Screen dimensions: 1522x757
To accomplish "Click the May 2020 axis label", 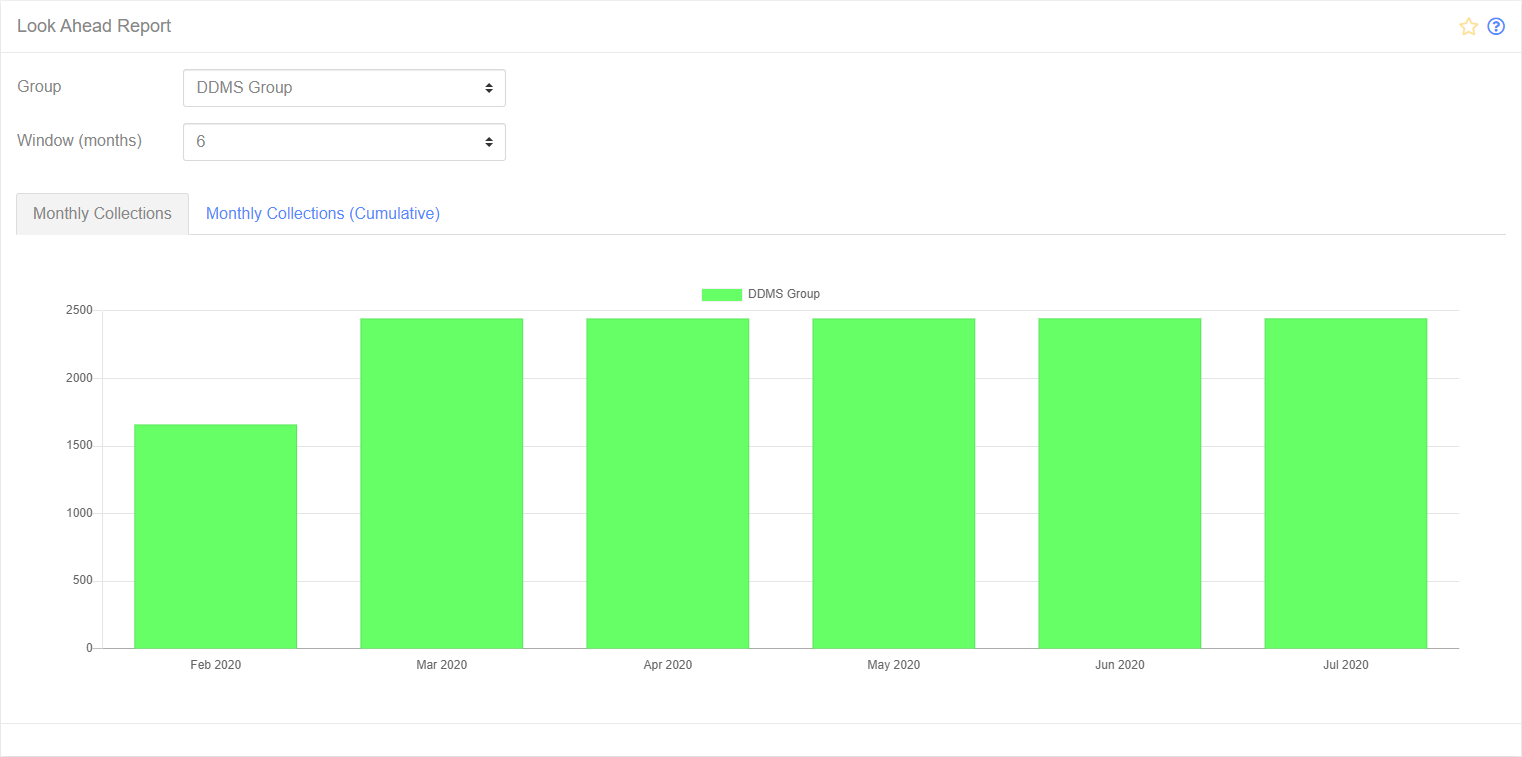I will 894,665.
